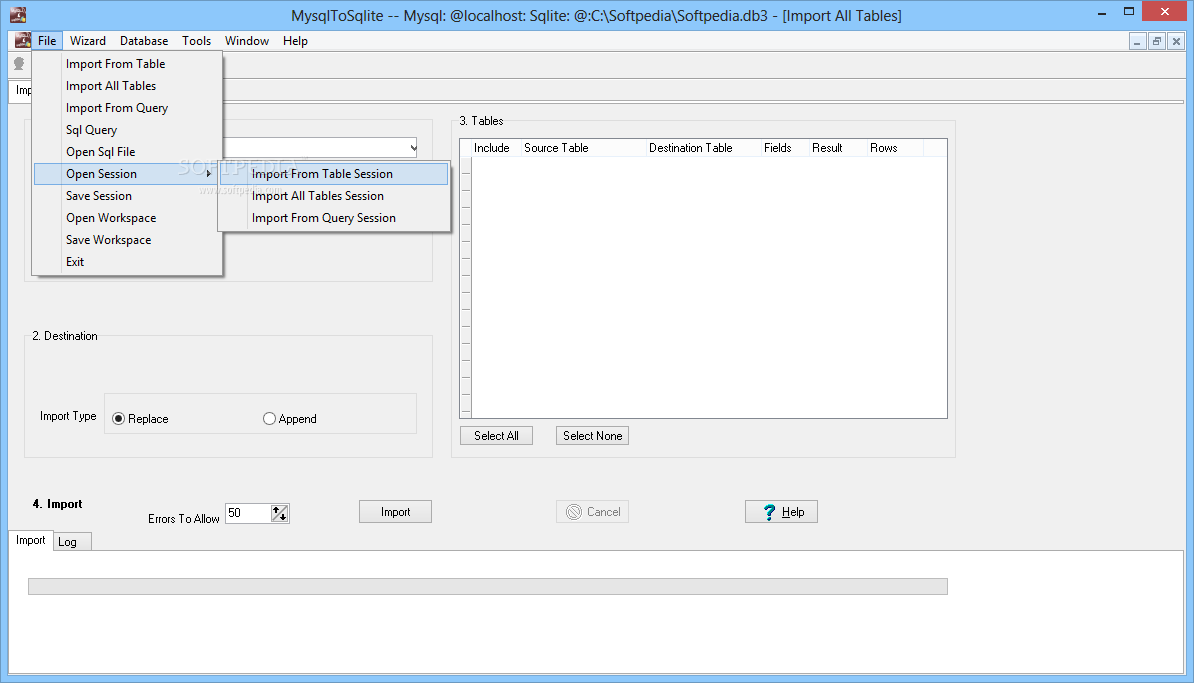Select Save Workspace menu entry
The height and width of the screenshot is (683, 1194).
tap(128, 240)
